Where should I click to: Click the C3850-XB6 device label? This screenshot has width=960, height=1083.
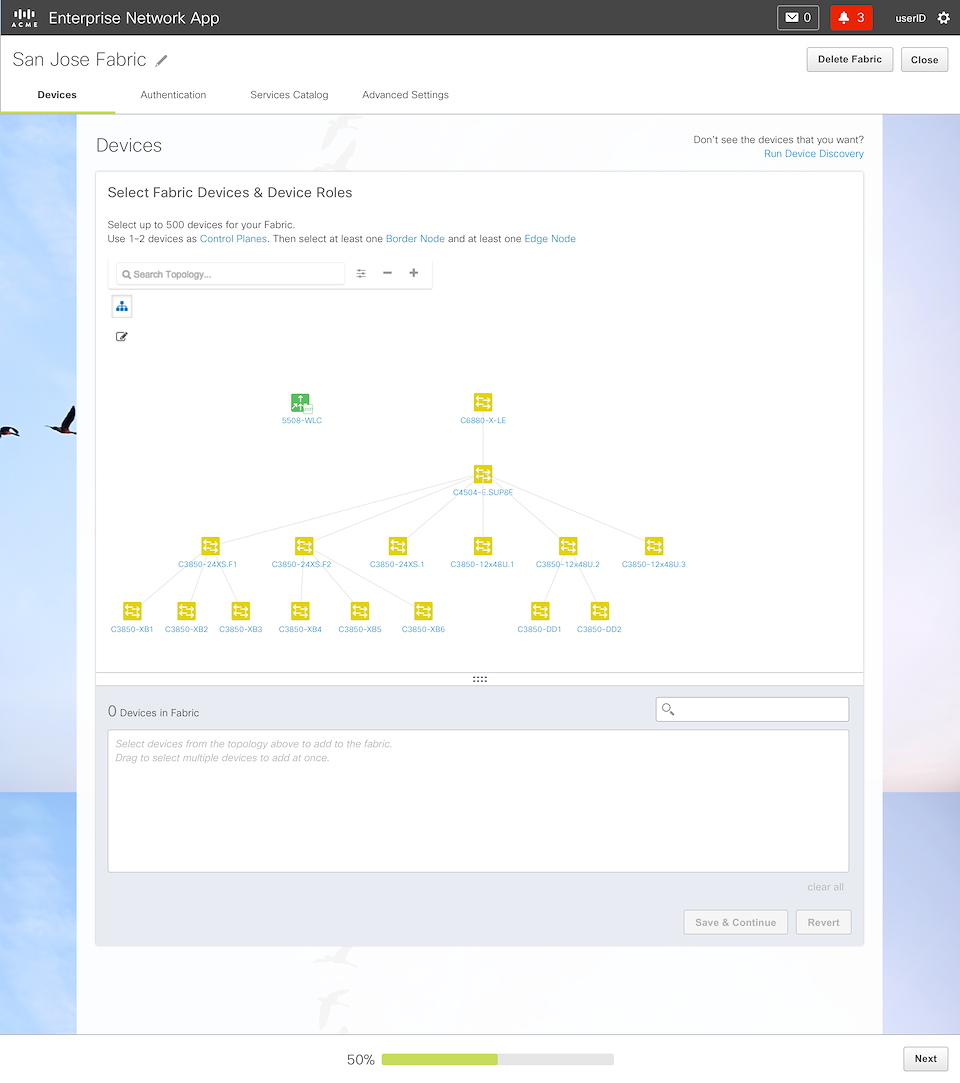click(x=423, y=629)
